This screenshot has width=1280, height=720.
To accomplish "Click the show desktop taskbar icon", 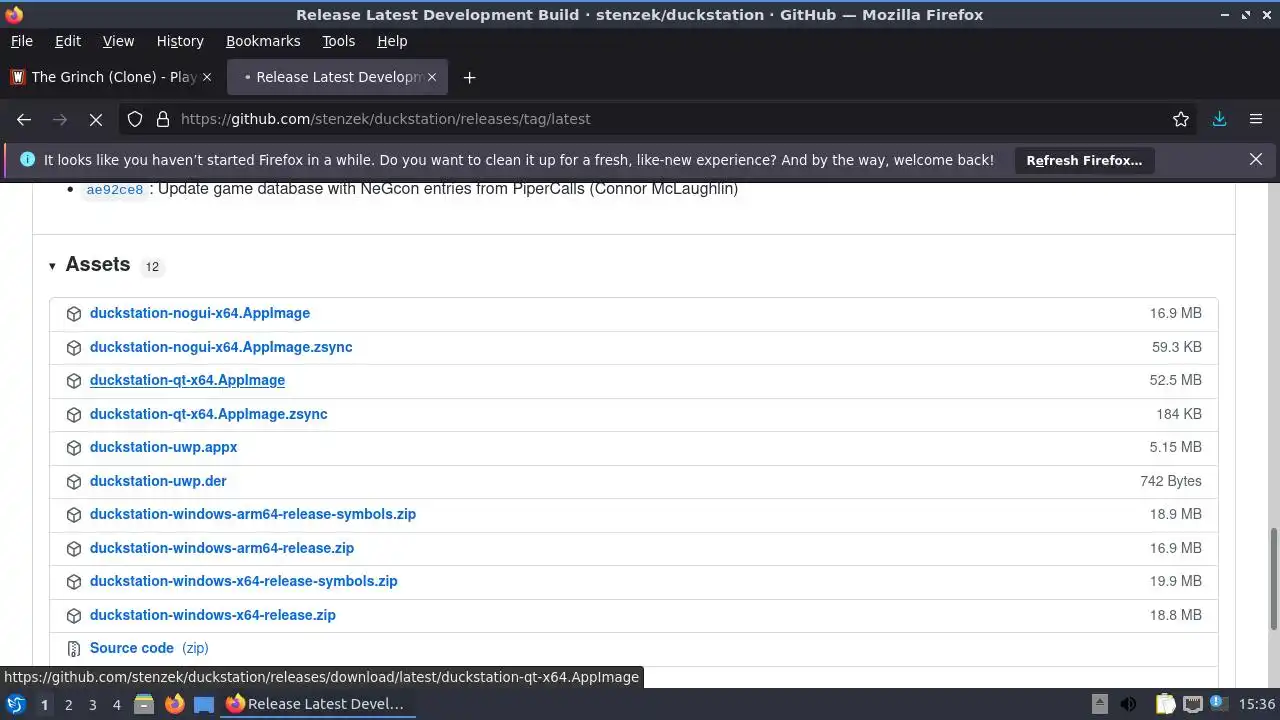I will (204, 704).
